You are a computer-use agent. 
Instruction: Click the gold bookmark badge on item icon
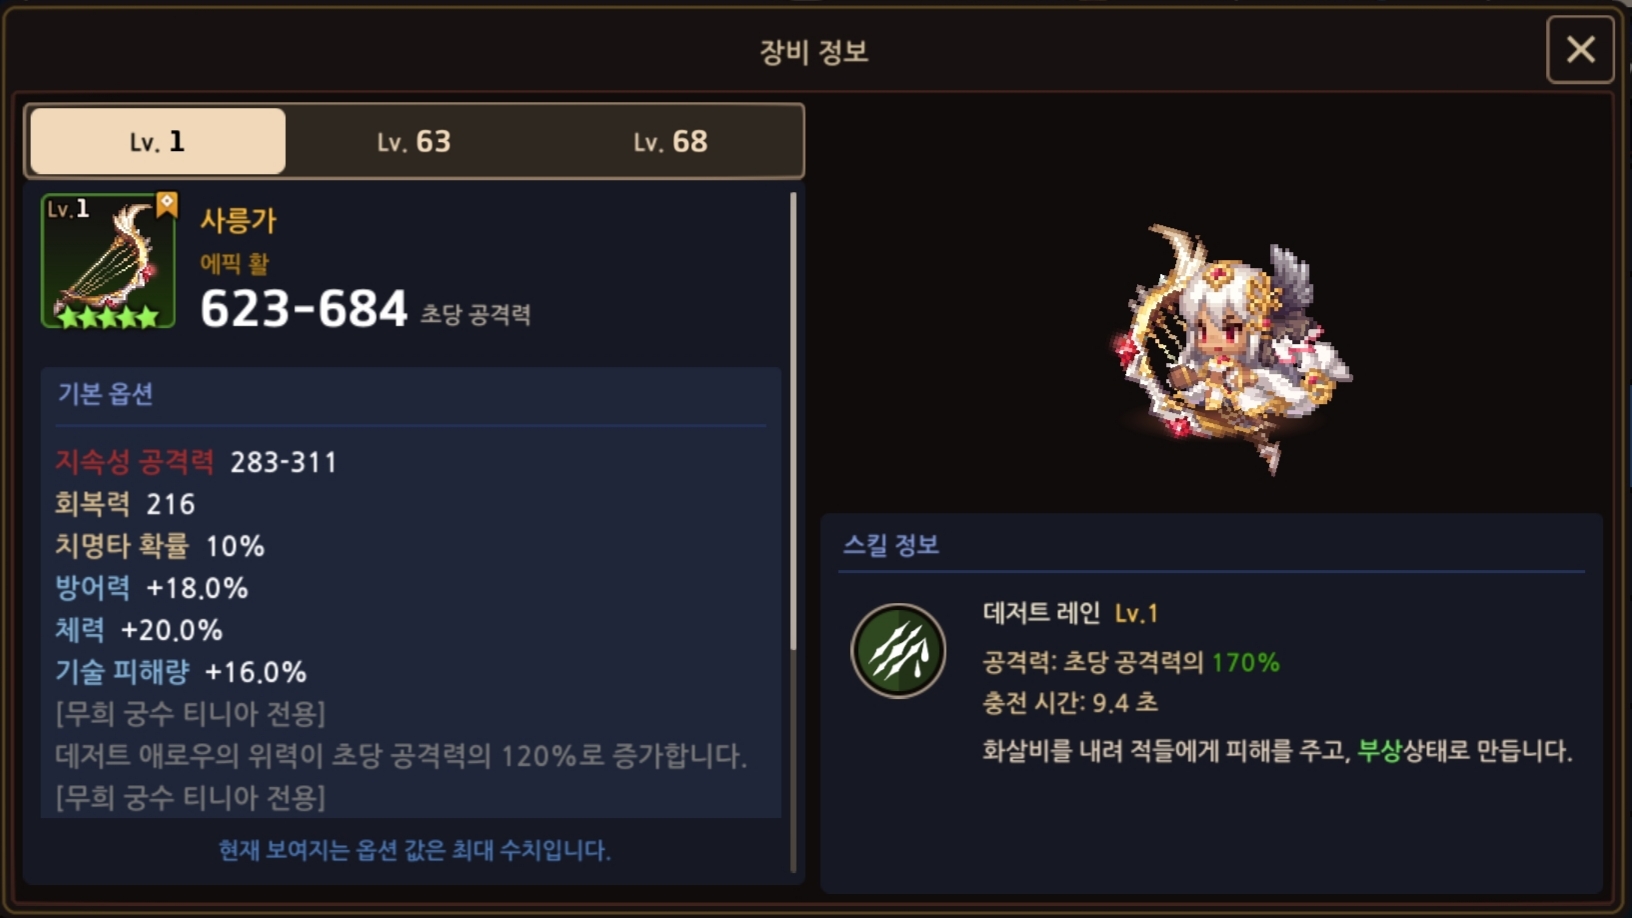tap(166, 204)
